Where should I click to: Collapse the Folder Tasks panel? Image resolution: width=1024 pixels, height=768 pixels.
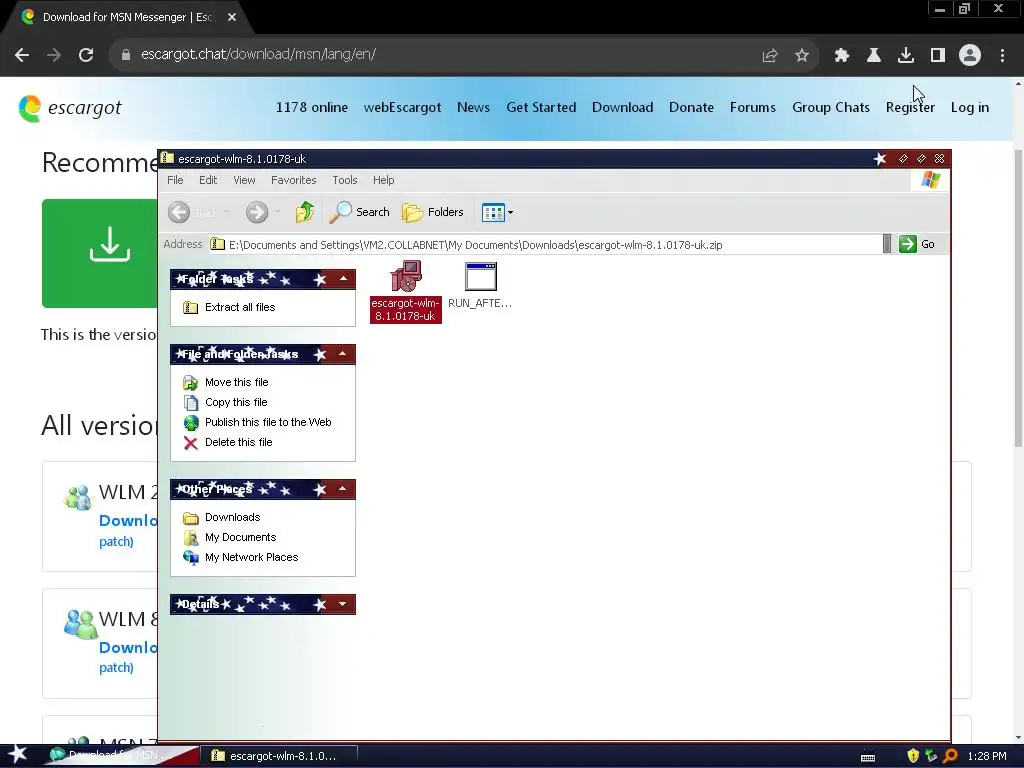[x=343, y=280]
